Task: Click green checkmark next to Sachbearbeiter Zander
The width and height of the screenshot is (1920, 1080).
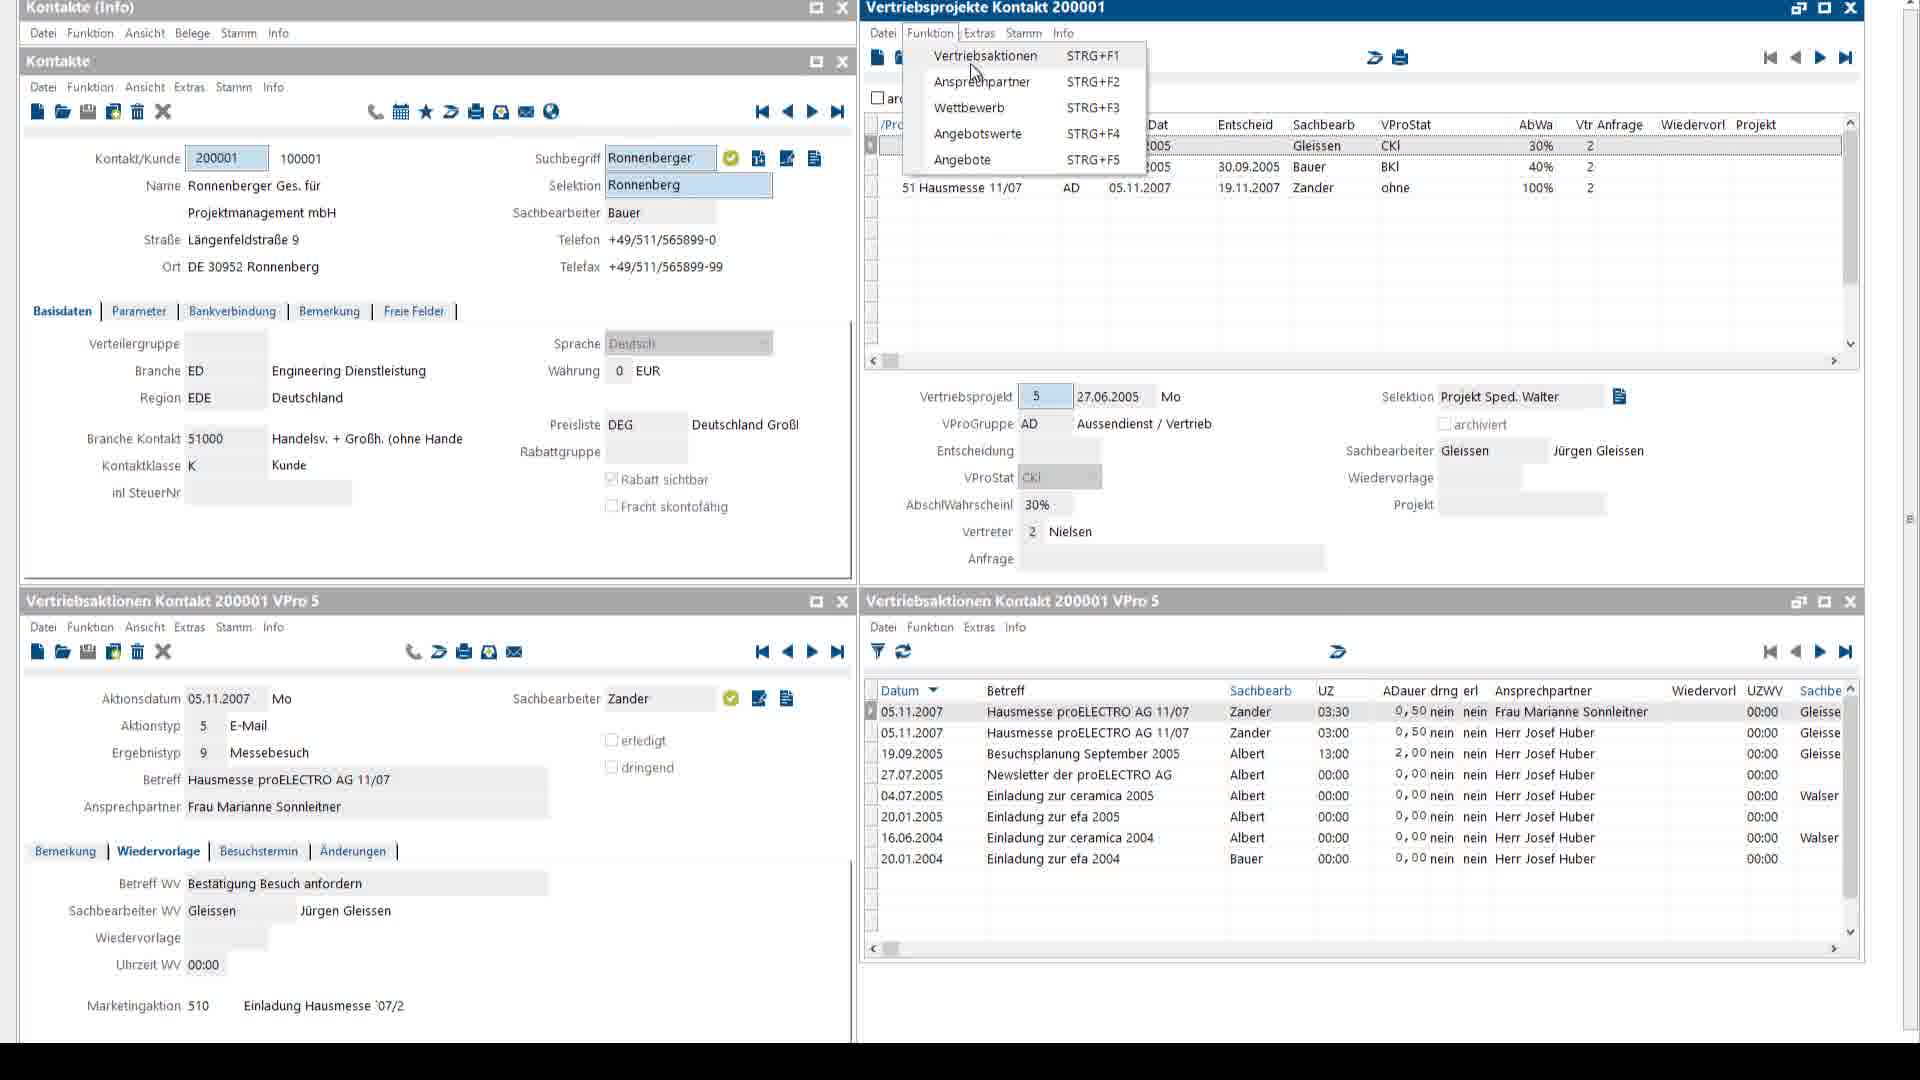Action: click(731, 699)
